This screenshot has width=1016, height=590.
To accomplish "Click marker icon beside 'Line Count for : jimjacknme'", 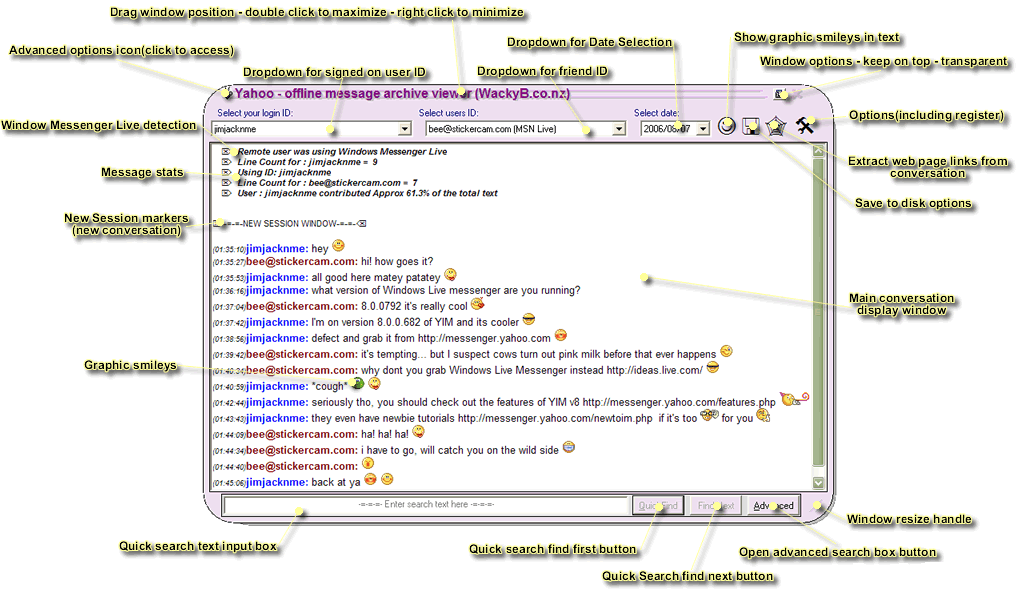I will point(226,162).
